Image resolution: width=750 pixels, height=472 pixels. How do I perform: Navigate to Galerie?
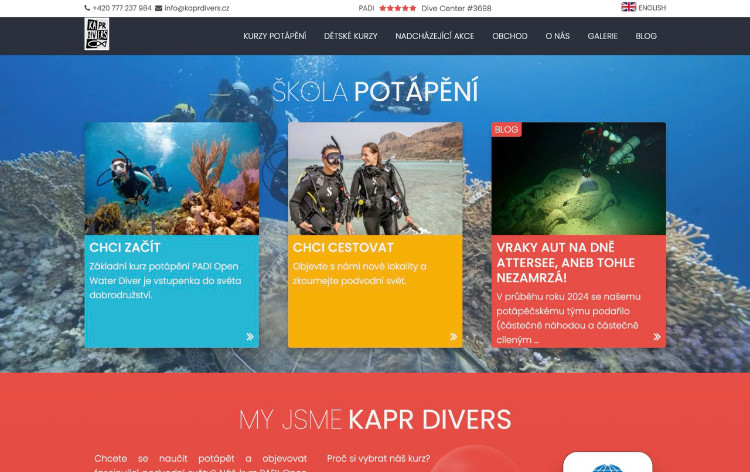602,36
